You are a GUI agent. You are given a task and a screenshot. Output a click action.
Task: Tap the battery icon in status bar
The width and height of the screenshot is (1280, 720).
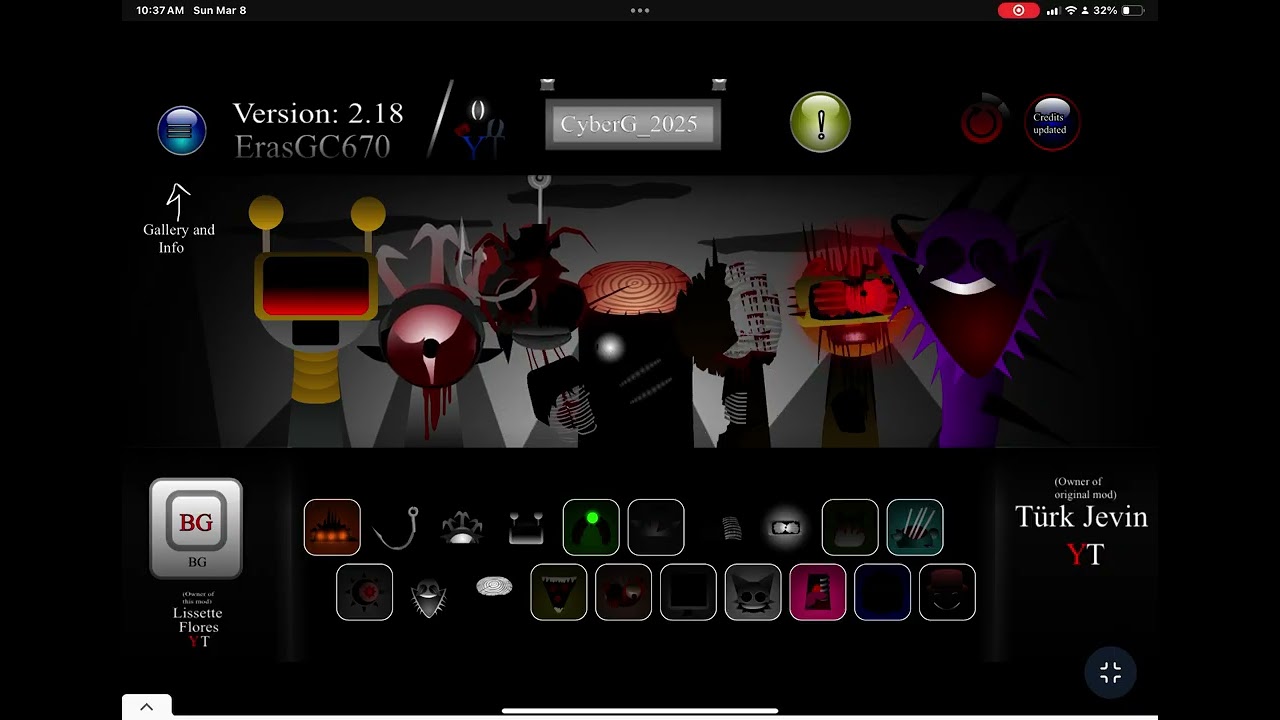[x=1132, y=10]
